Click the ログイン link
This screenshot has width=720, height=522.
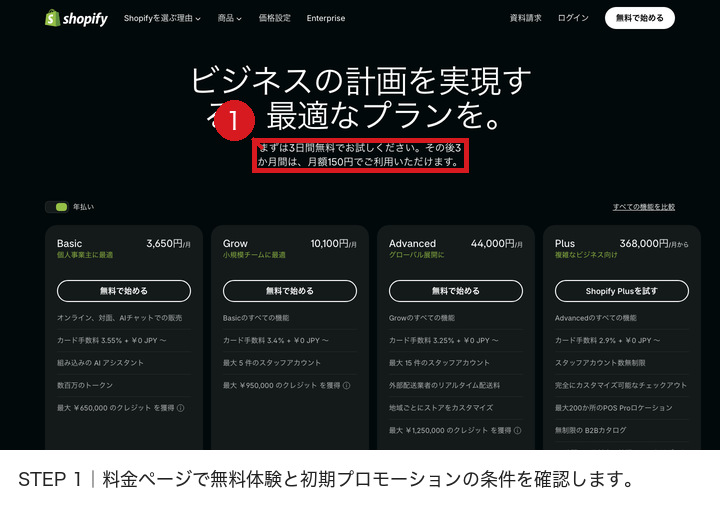tap(573, 18)
